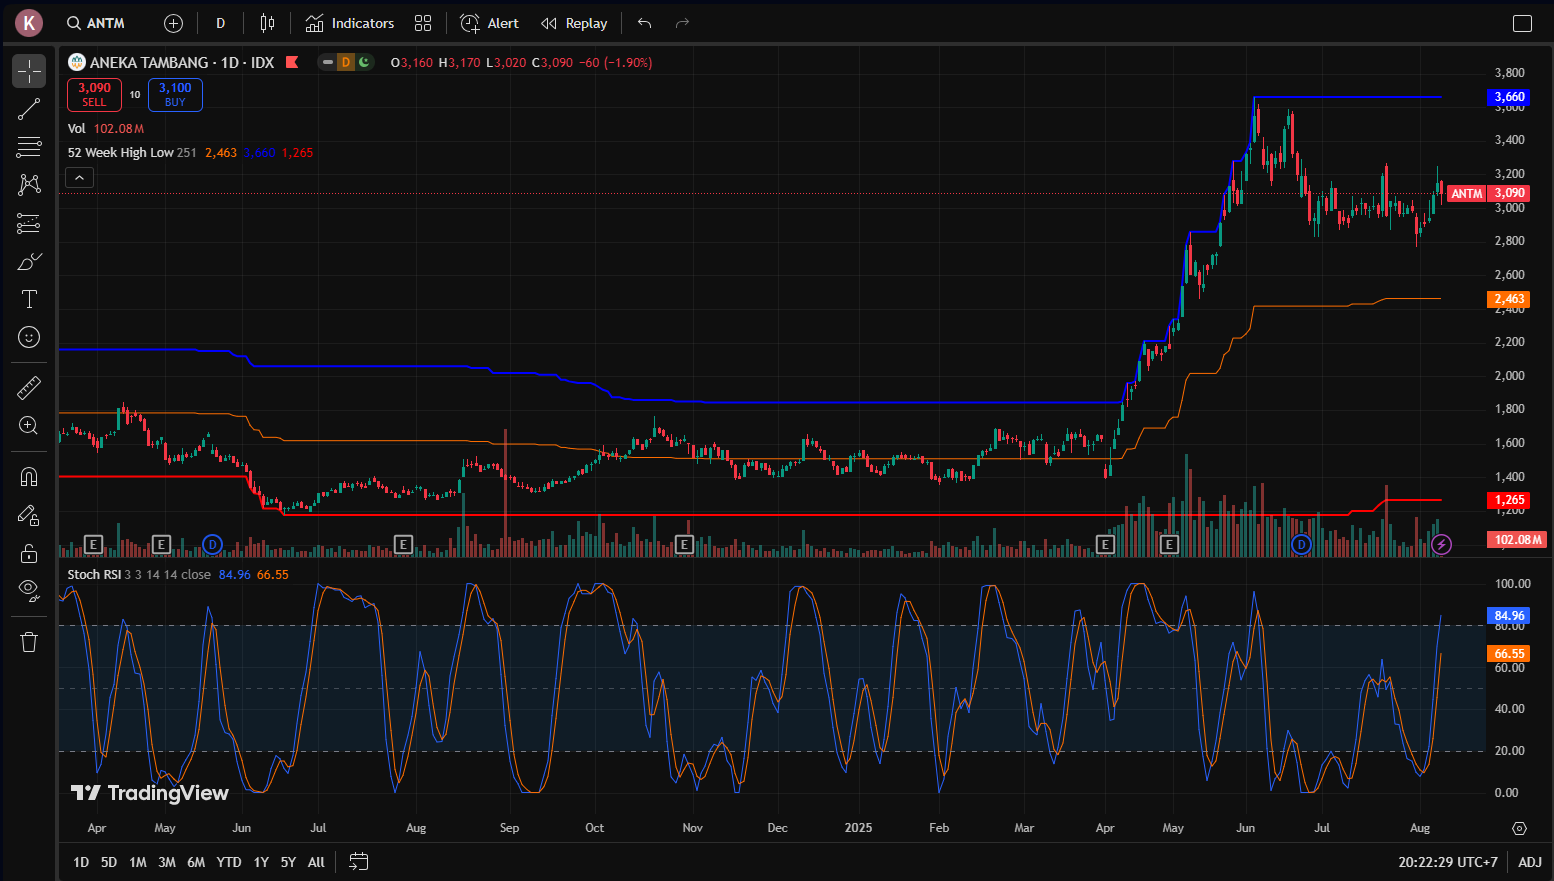The width and height of the screenshot is (1554, 881).
Task: Set range to 3M
Action: [167, 862]
